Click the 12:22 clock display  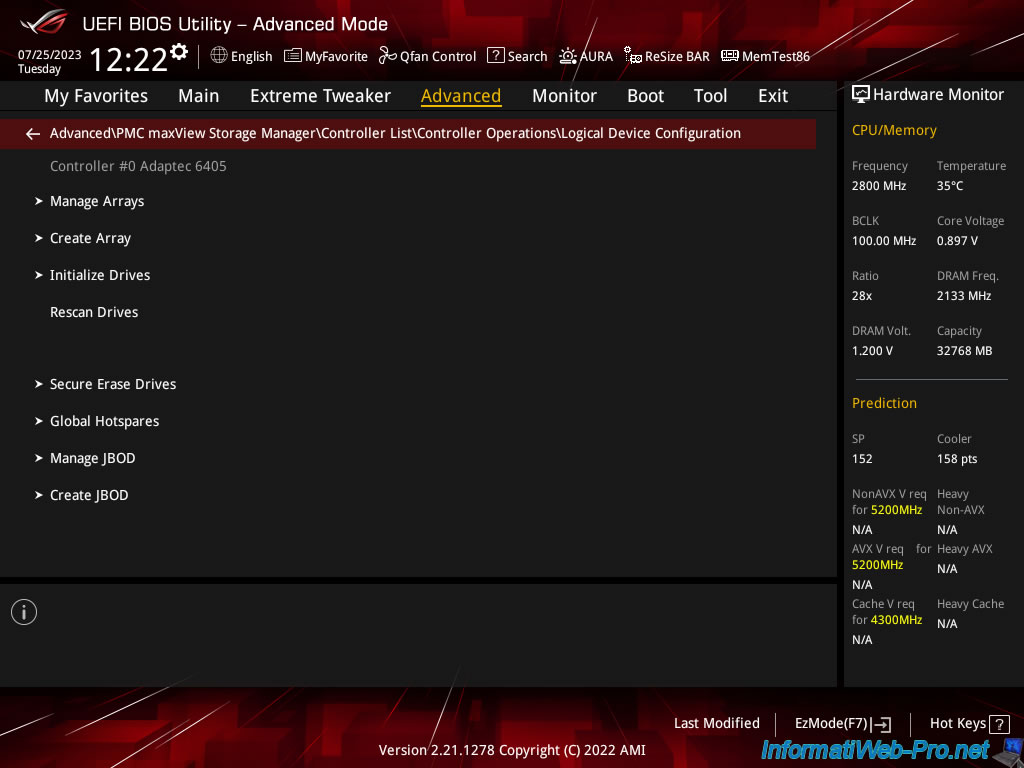tap(129, 59)
